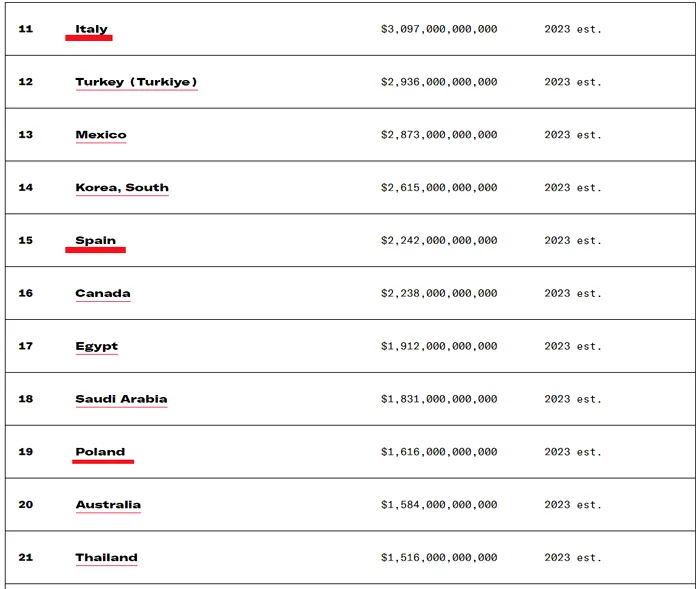This screenshot has width=700, height=589.
Task: Click the Poland country link
Action: pyautogui.click(x=100, y=452)
